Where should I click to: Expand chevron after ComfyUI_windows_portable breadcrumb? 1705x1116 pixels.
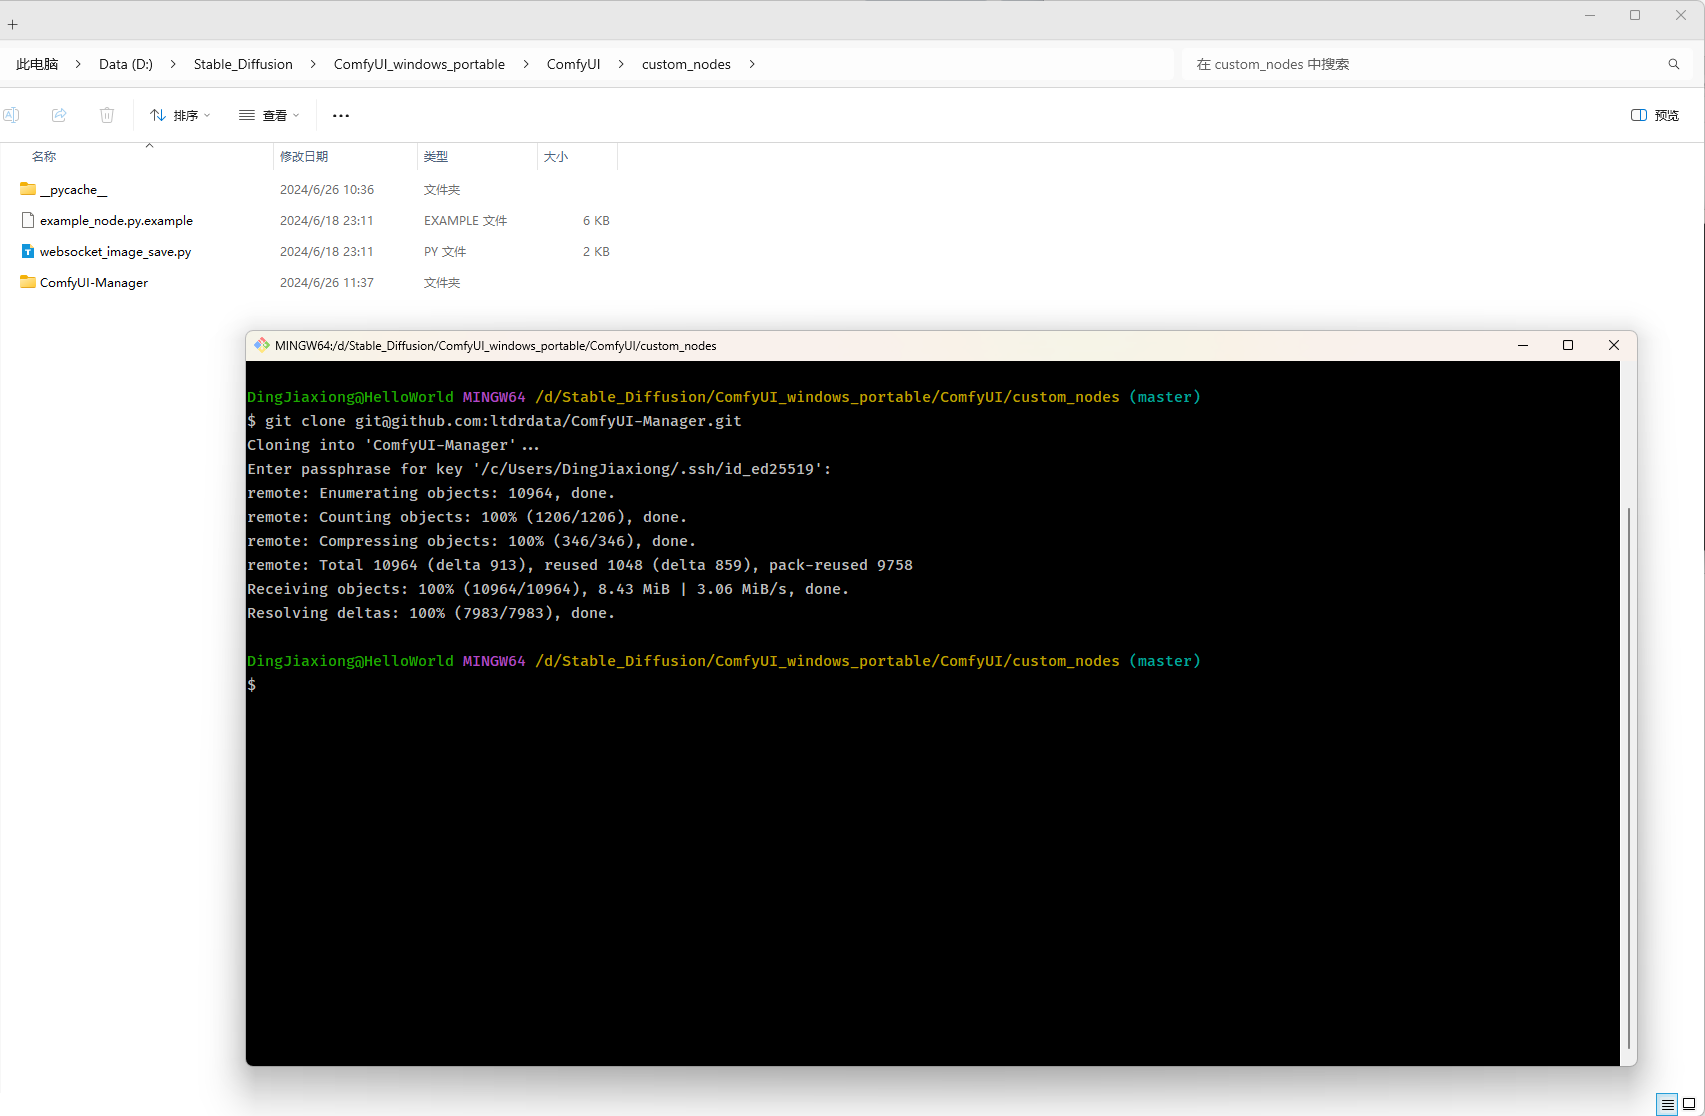pos(526,64)
